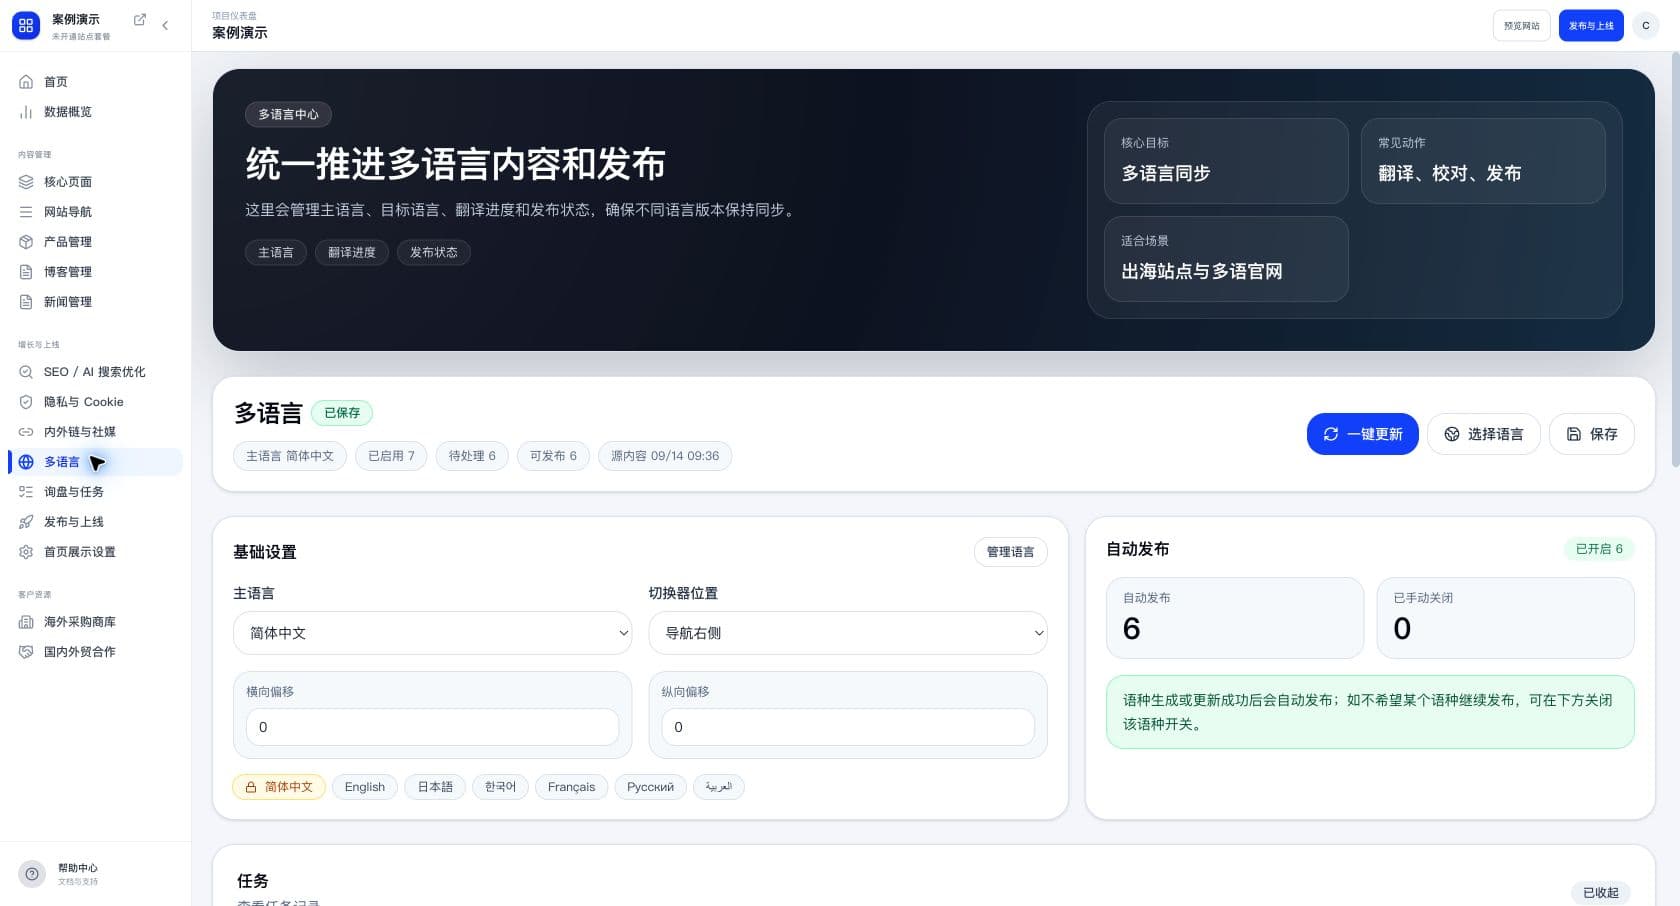1680x906 pixels.
Task: Click the 海外采购商库 building icon
Action: pyautogui.click(x=26, y=622)
